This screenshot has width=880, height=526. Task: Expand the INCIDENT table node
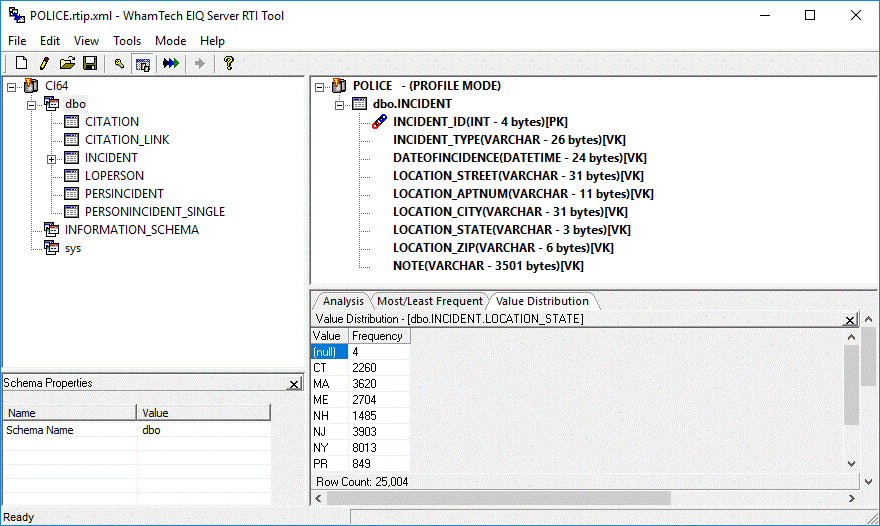[52, 159]
